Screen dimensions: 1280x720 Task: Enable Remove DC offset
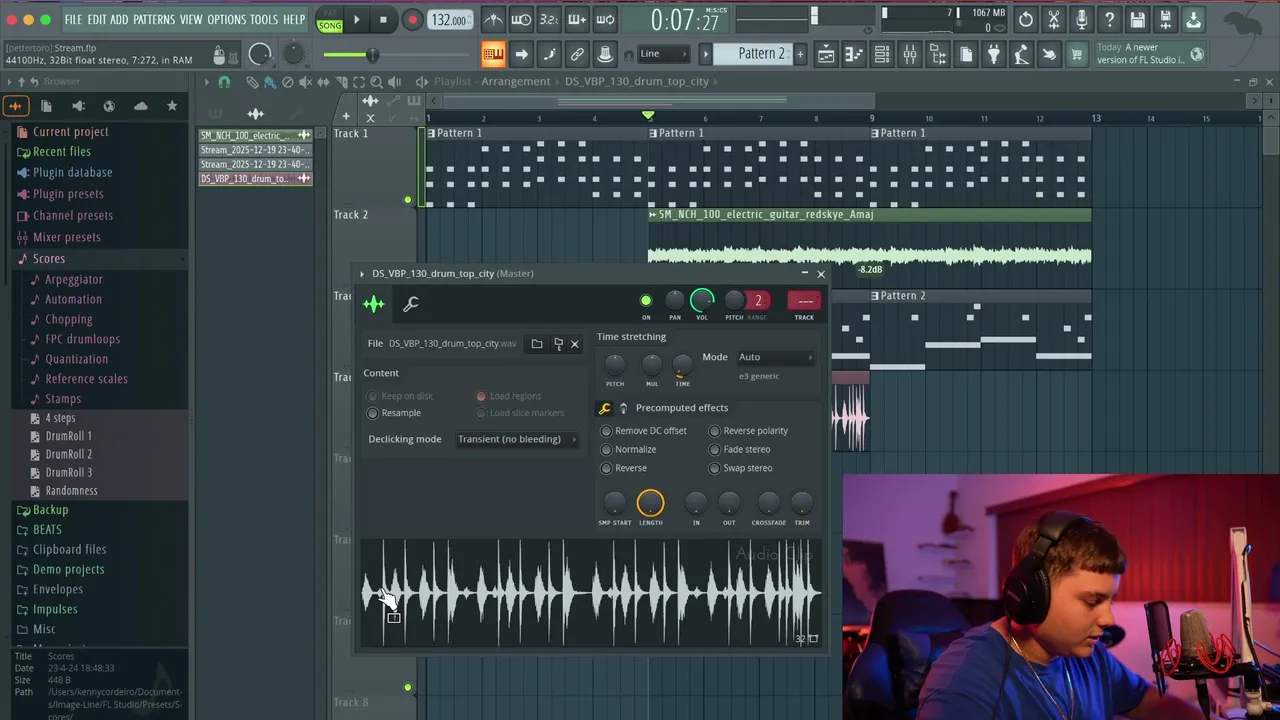tap(643, 431)
